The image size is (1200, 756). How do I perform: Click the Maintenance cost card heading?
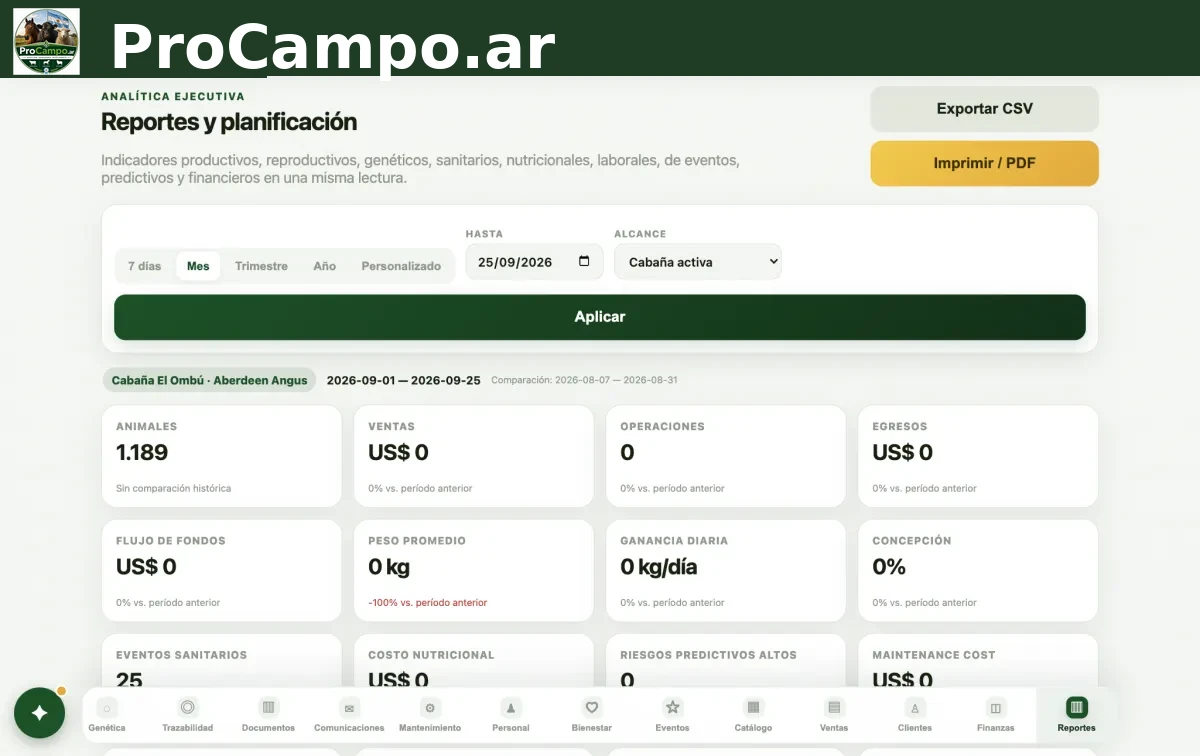coord(934,655)
